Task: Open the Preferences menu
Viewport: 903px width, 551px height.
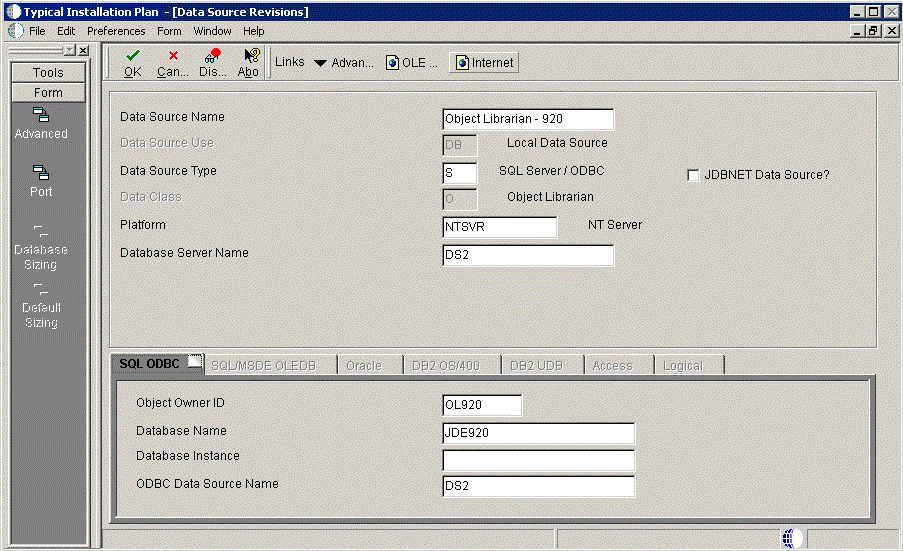Action: (x=116, y=31)
